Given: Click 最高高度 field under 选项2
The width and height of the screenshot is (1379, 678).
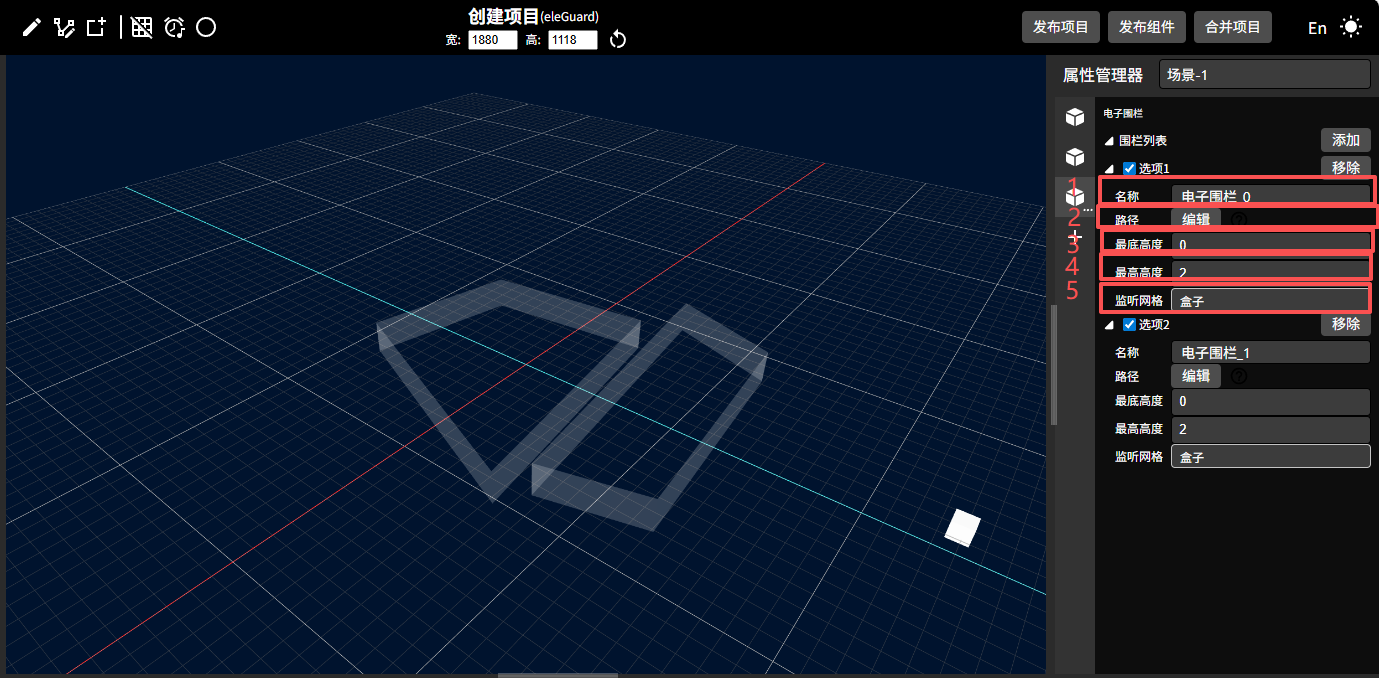Looking at the screenshot, I should coord(1270,429).
